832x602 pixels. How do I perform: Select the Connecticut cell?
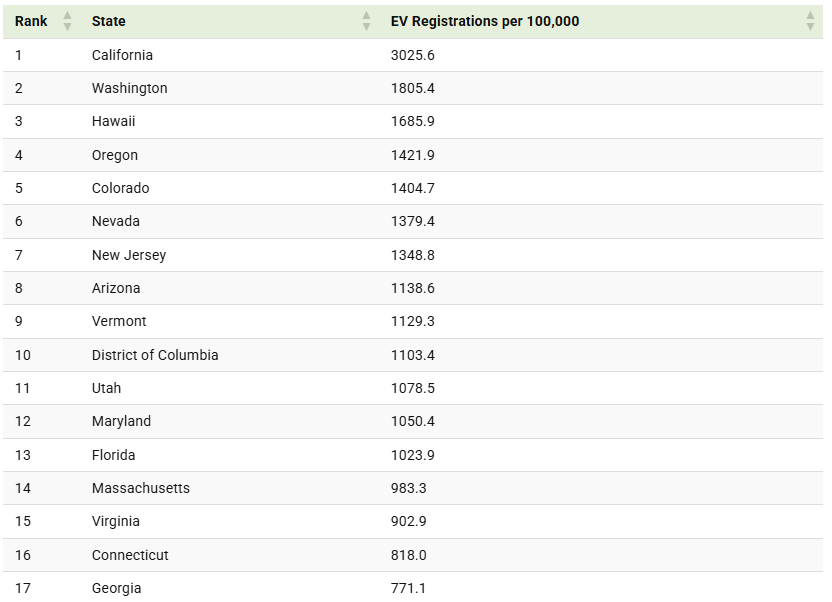pos(130,555)
